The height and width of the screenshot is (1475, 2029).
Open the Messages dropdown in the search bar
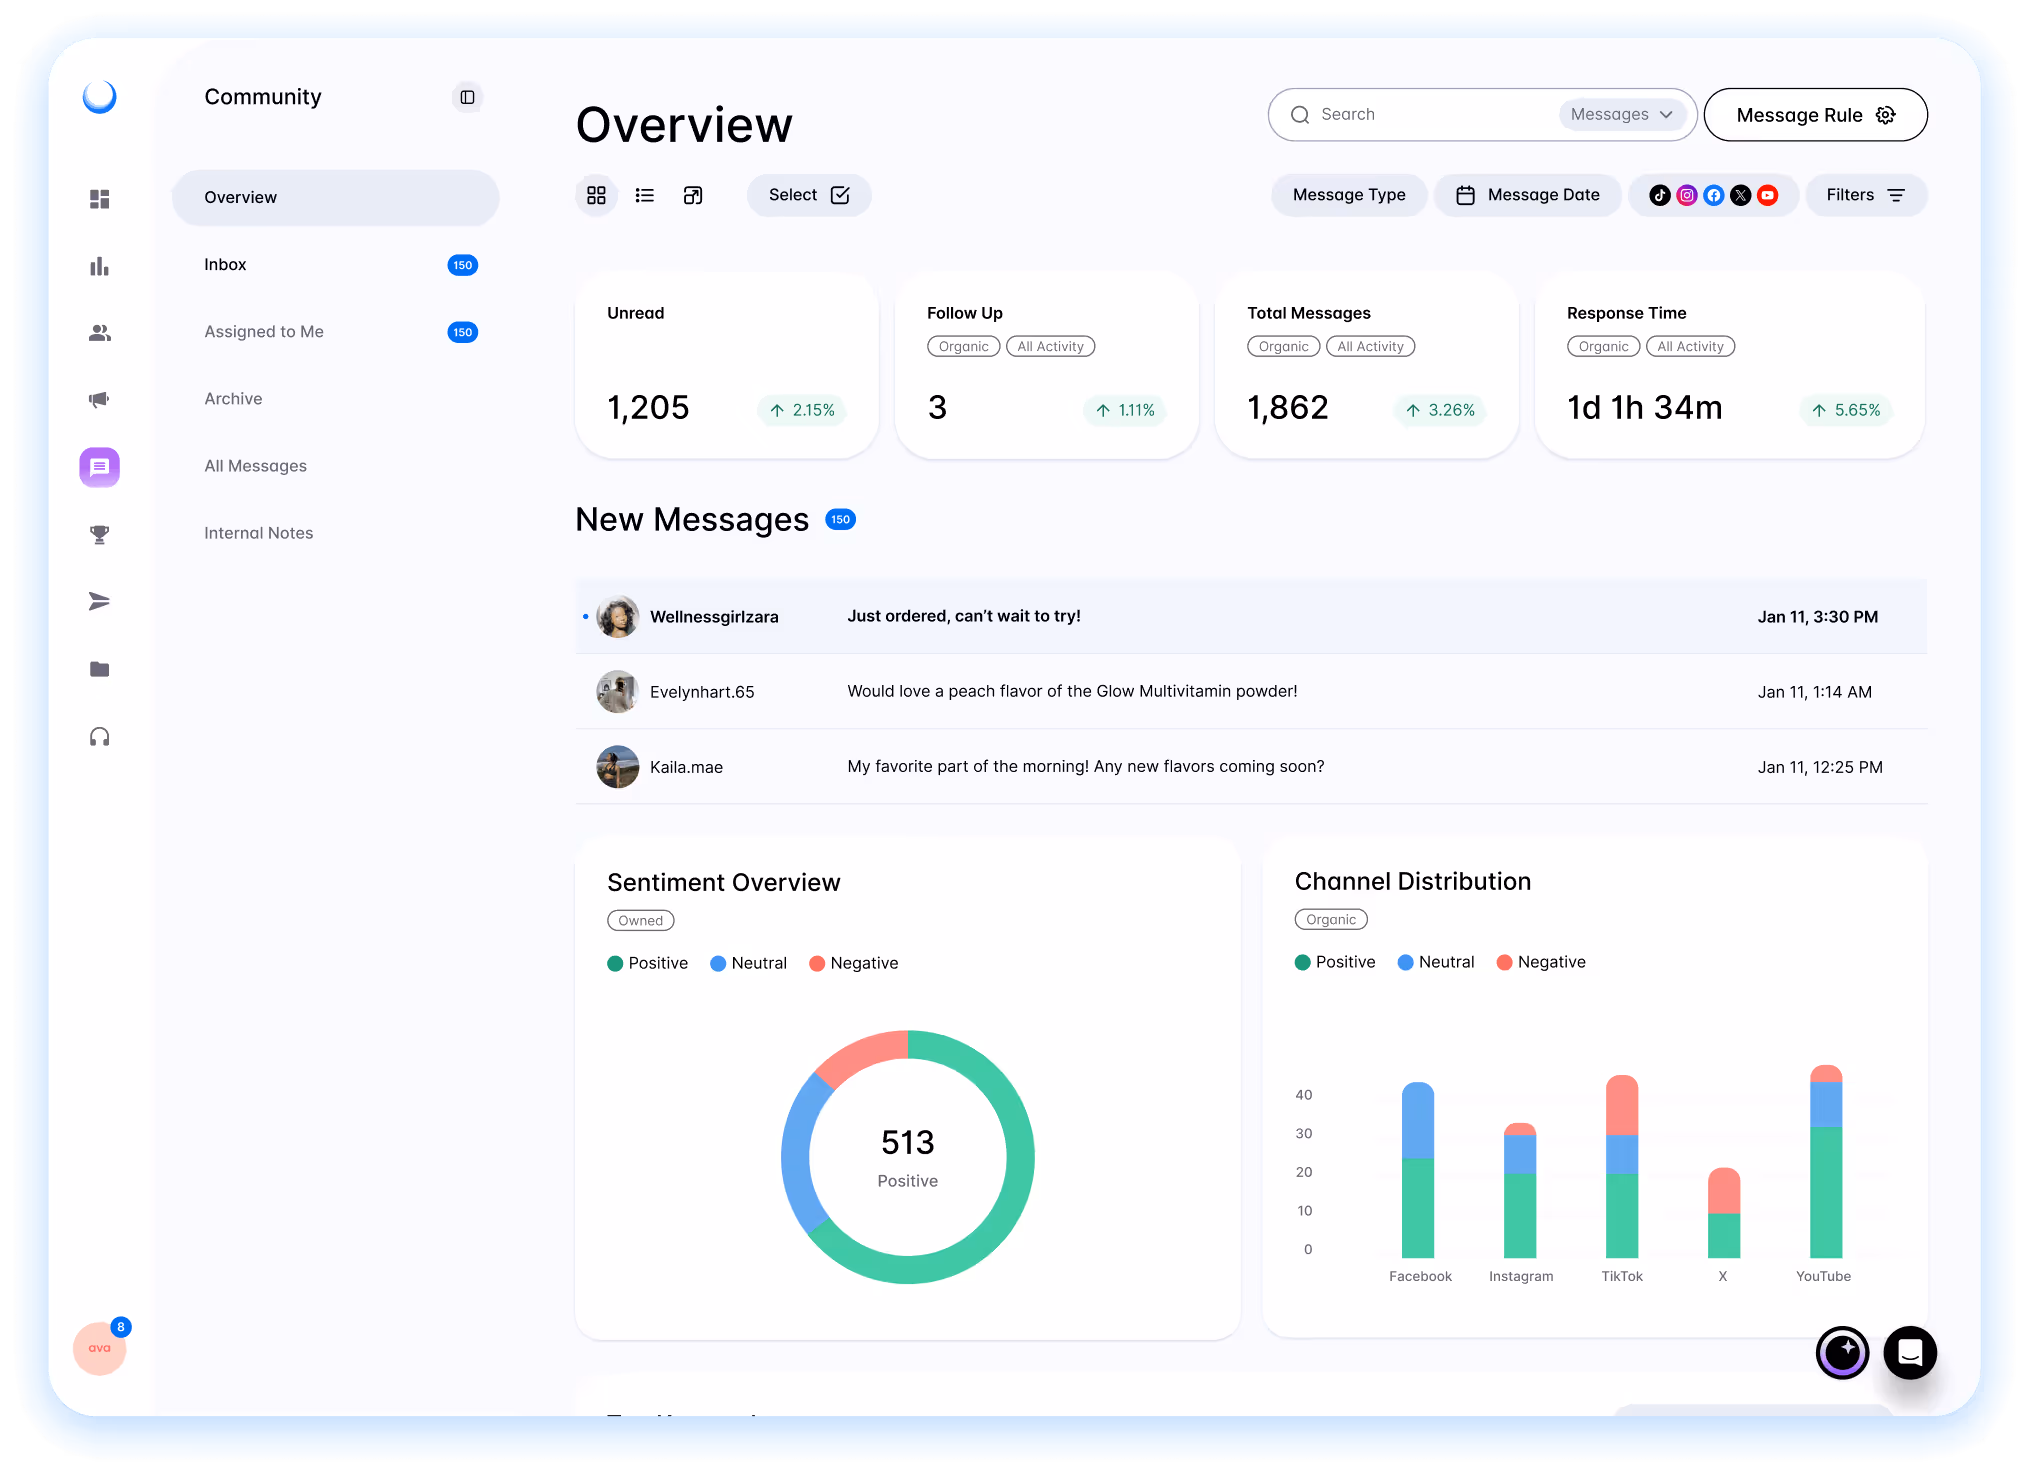1622,114
